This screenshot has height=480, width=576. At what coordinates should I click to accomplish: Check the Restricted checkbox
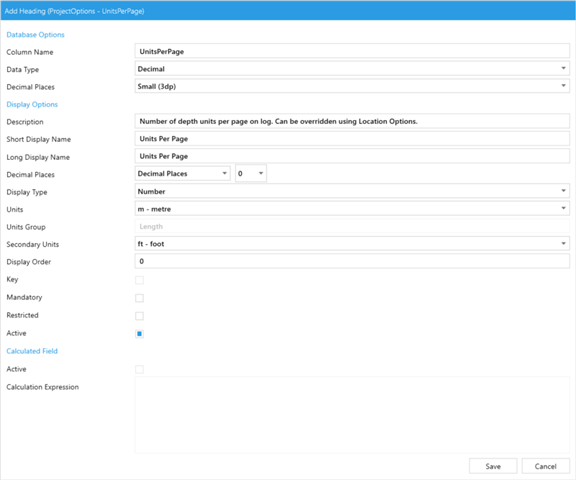pyautogui.click(x=139, y=316)
